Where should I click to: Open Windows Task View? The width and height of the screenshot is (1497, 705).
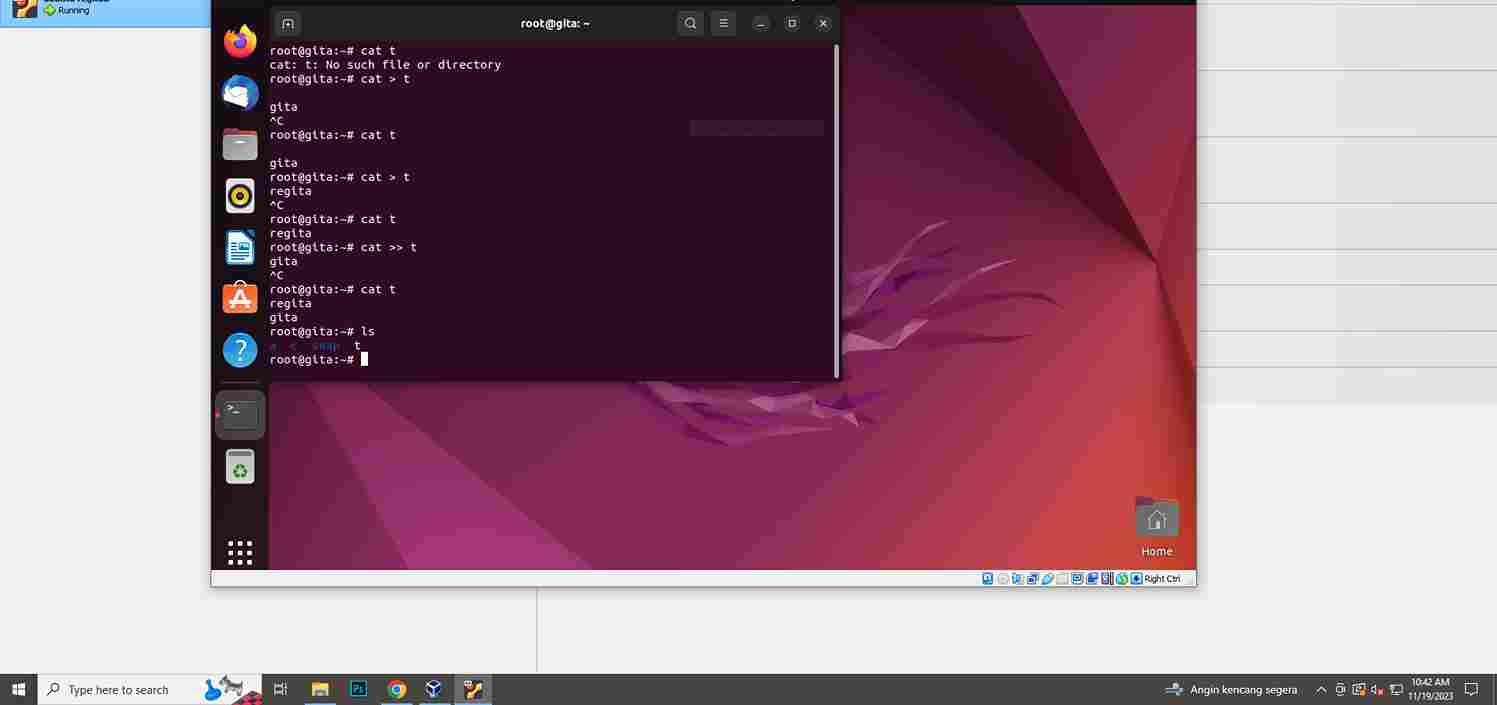tap(281, 689)
